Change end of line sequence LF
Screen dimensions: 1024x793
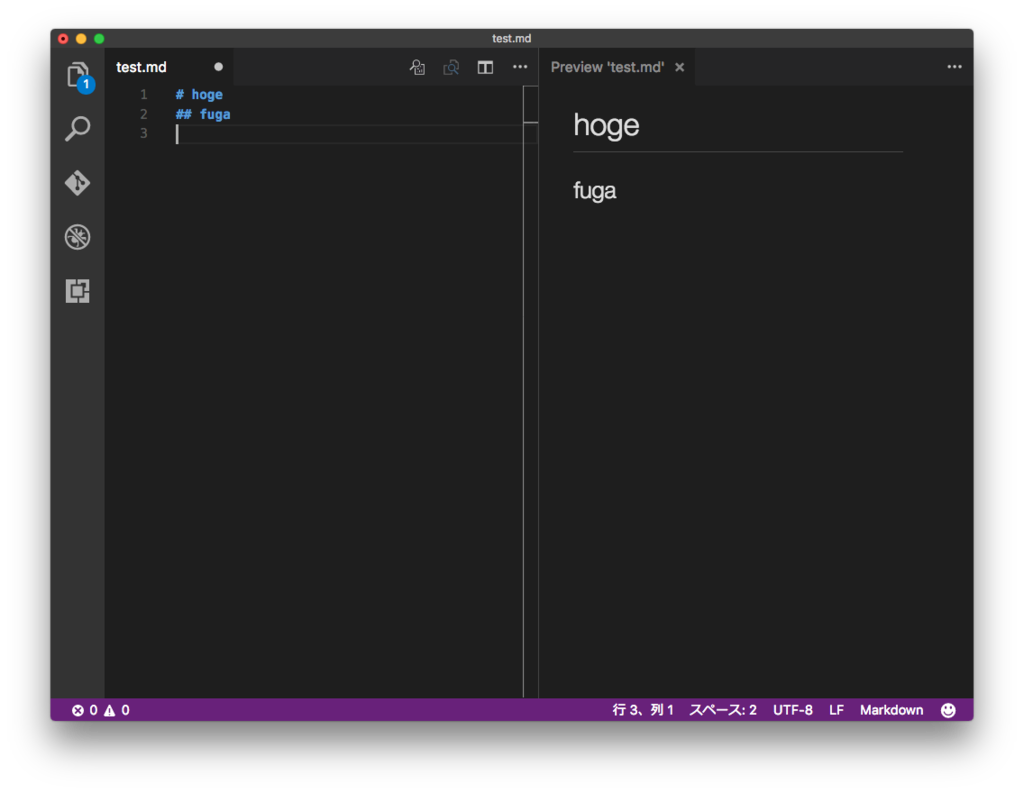tap(837, 710)
